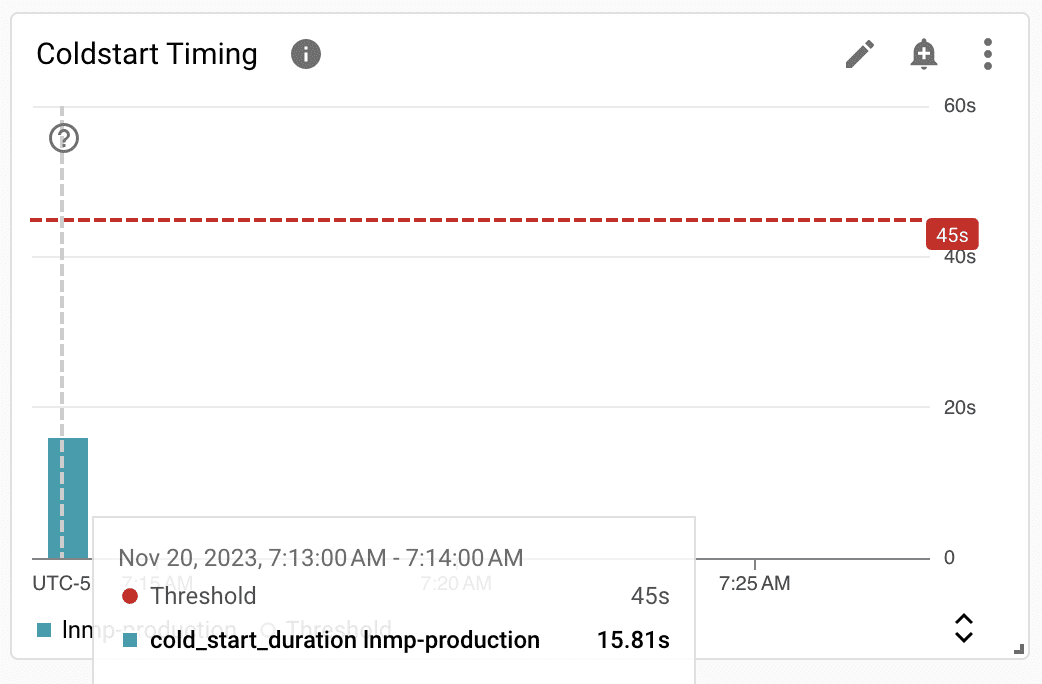Click the resize handle at the chart corner
This screenshot has width=1042, height=684.
(1019, 649)
